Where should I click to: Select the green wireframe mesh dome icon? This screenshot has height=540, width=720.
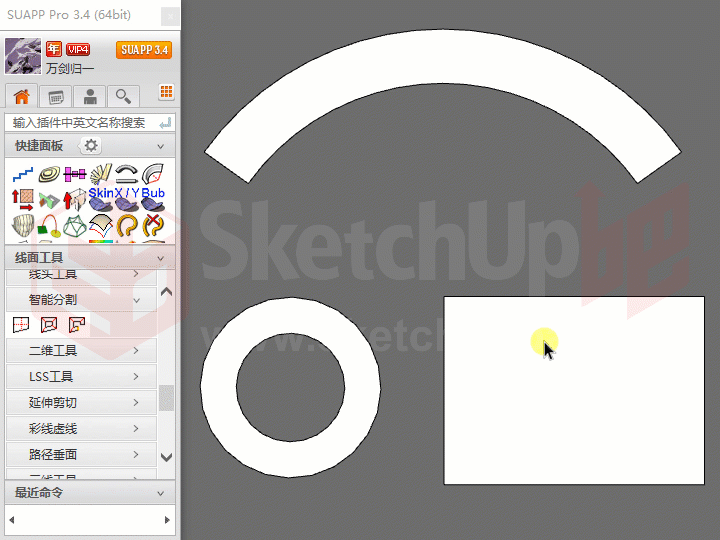[74, 226]
